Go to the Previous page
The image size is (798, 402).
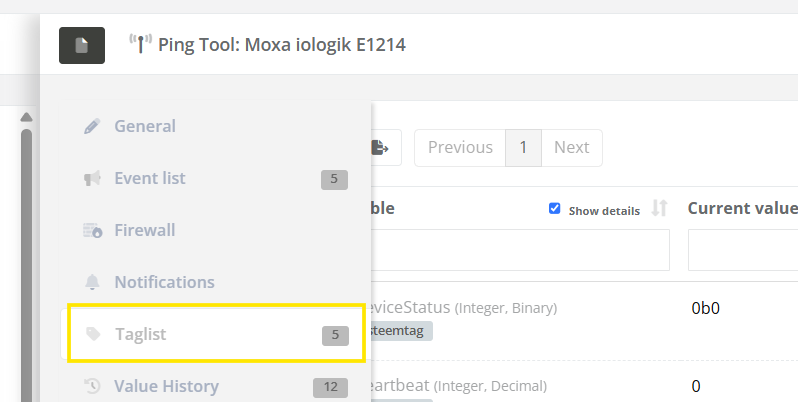460,148
